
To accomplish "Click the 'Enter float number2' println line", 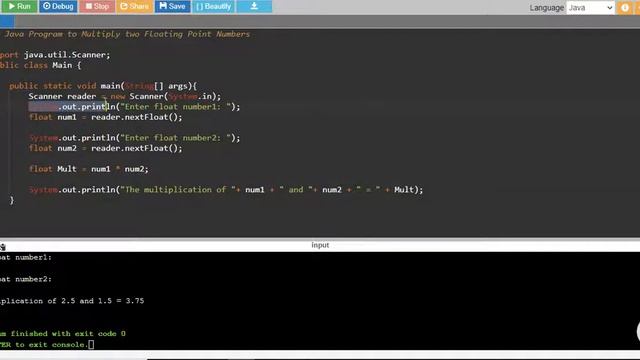I will pyautogui.click(x=135, y=138).
